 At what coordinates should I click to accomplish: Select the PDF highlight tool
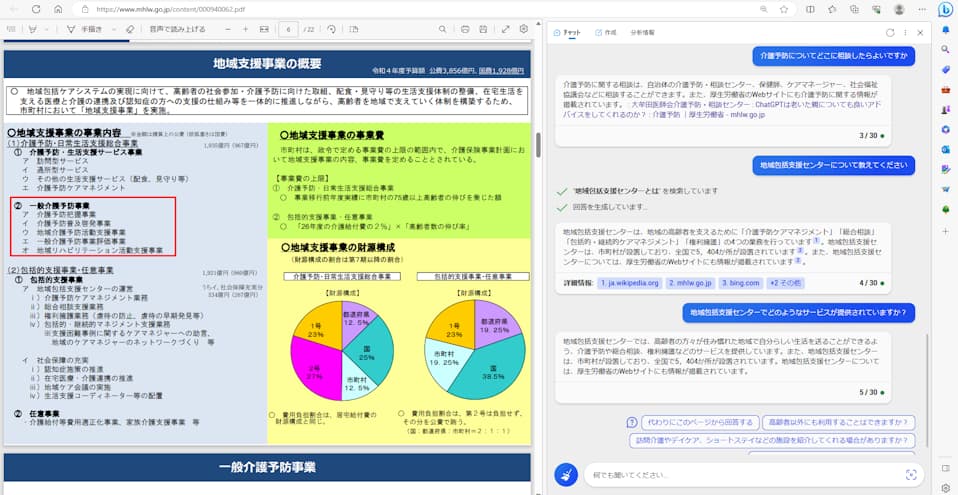pos(33,29)
